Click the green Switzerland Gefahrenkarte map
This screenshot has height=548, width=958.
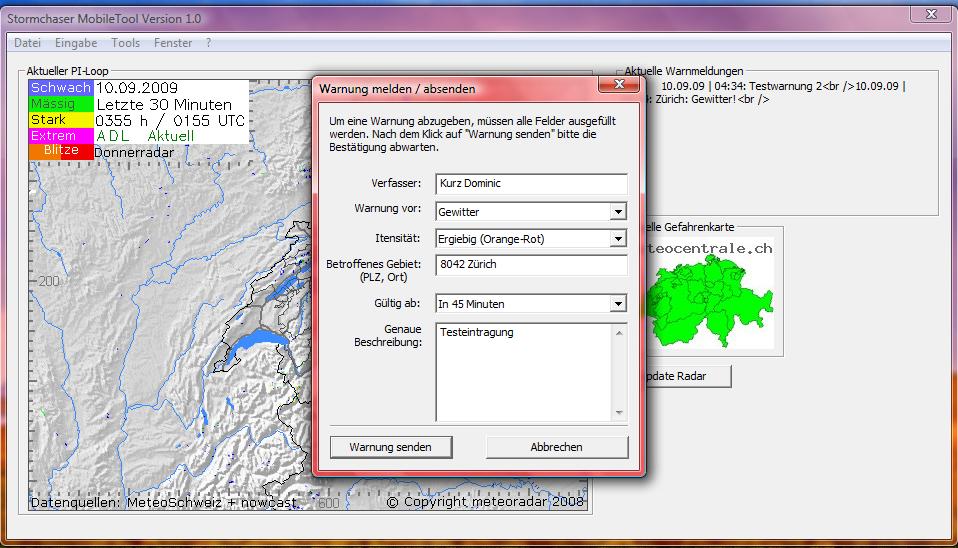click(x=709, y=301)
